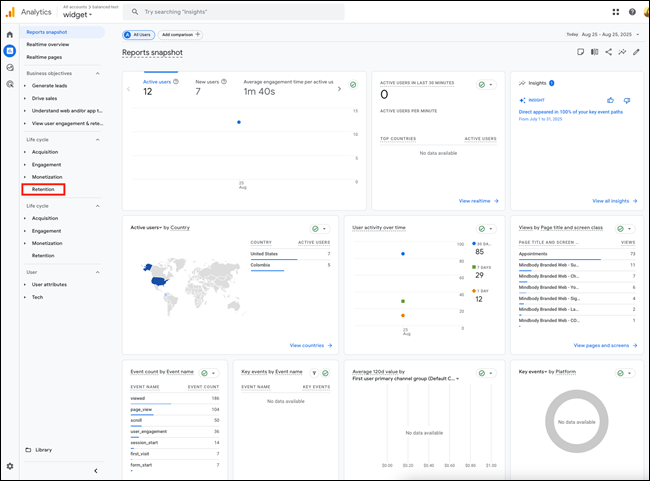
Task: Collapse the navigation panel chevron
Action: pos(96,471)
